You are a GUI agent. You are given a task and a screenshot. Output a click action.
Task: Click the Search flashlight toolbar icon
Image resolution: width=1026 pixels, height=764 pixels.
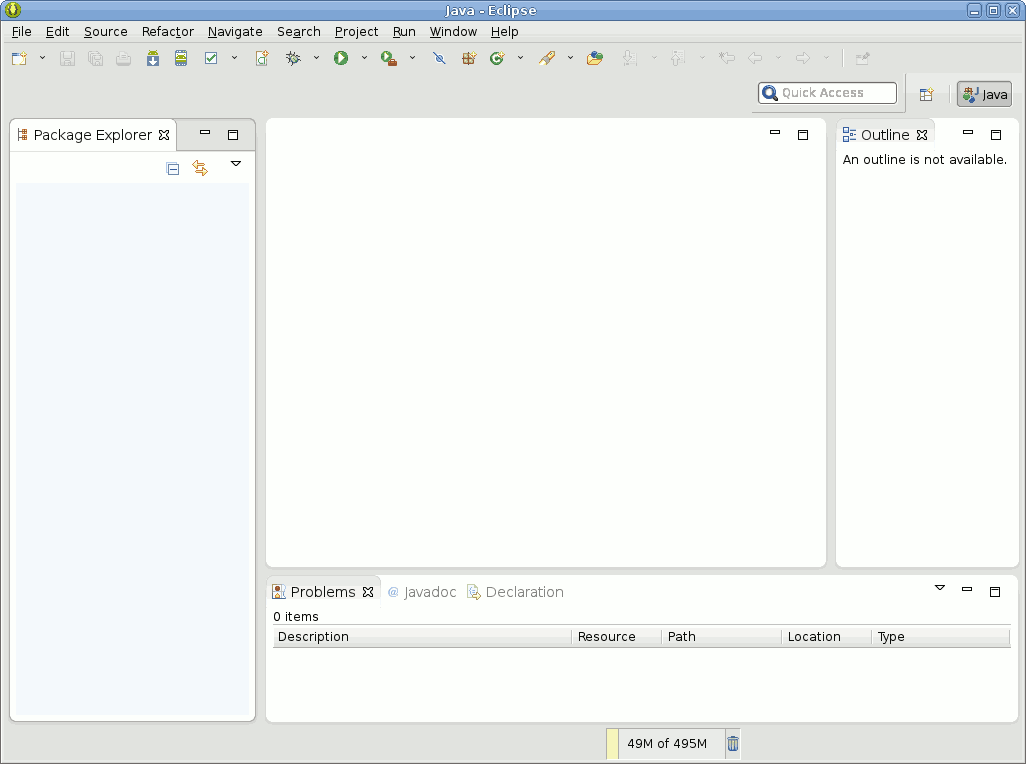(547, 58)
